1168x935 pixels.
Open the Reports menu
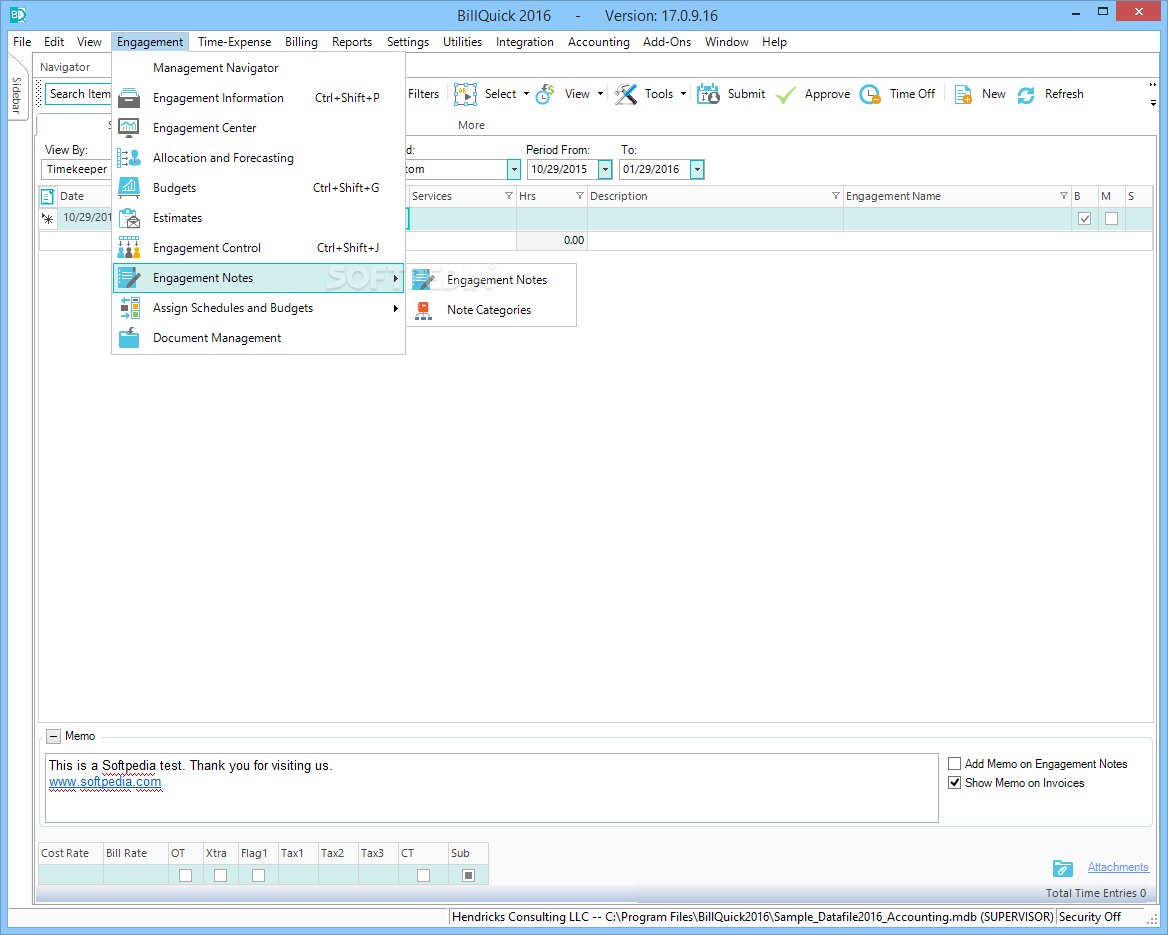(x=352, y=42)
